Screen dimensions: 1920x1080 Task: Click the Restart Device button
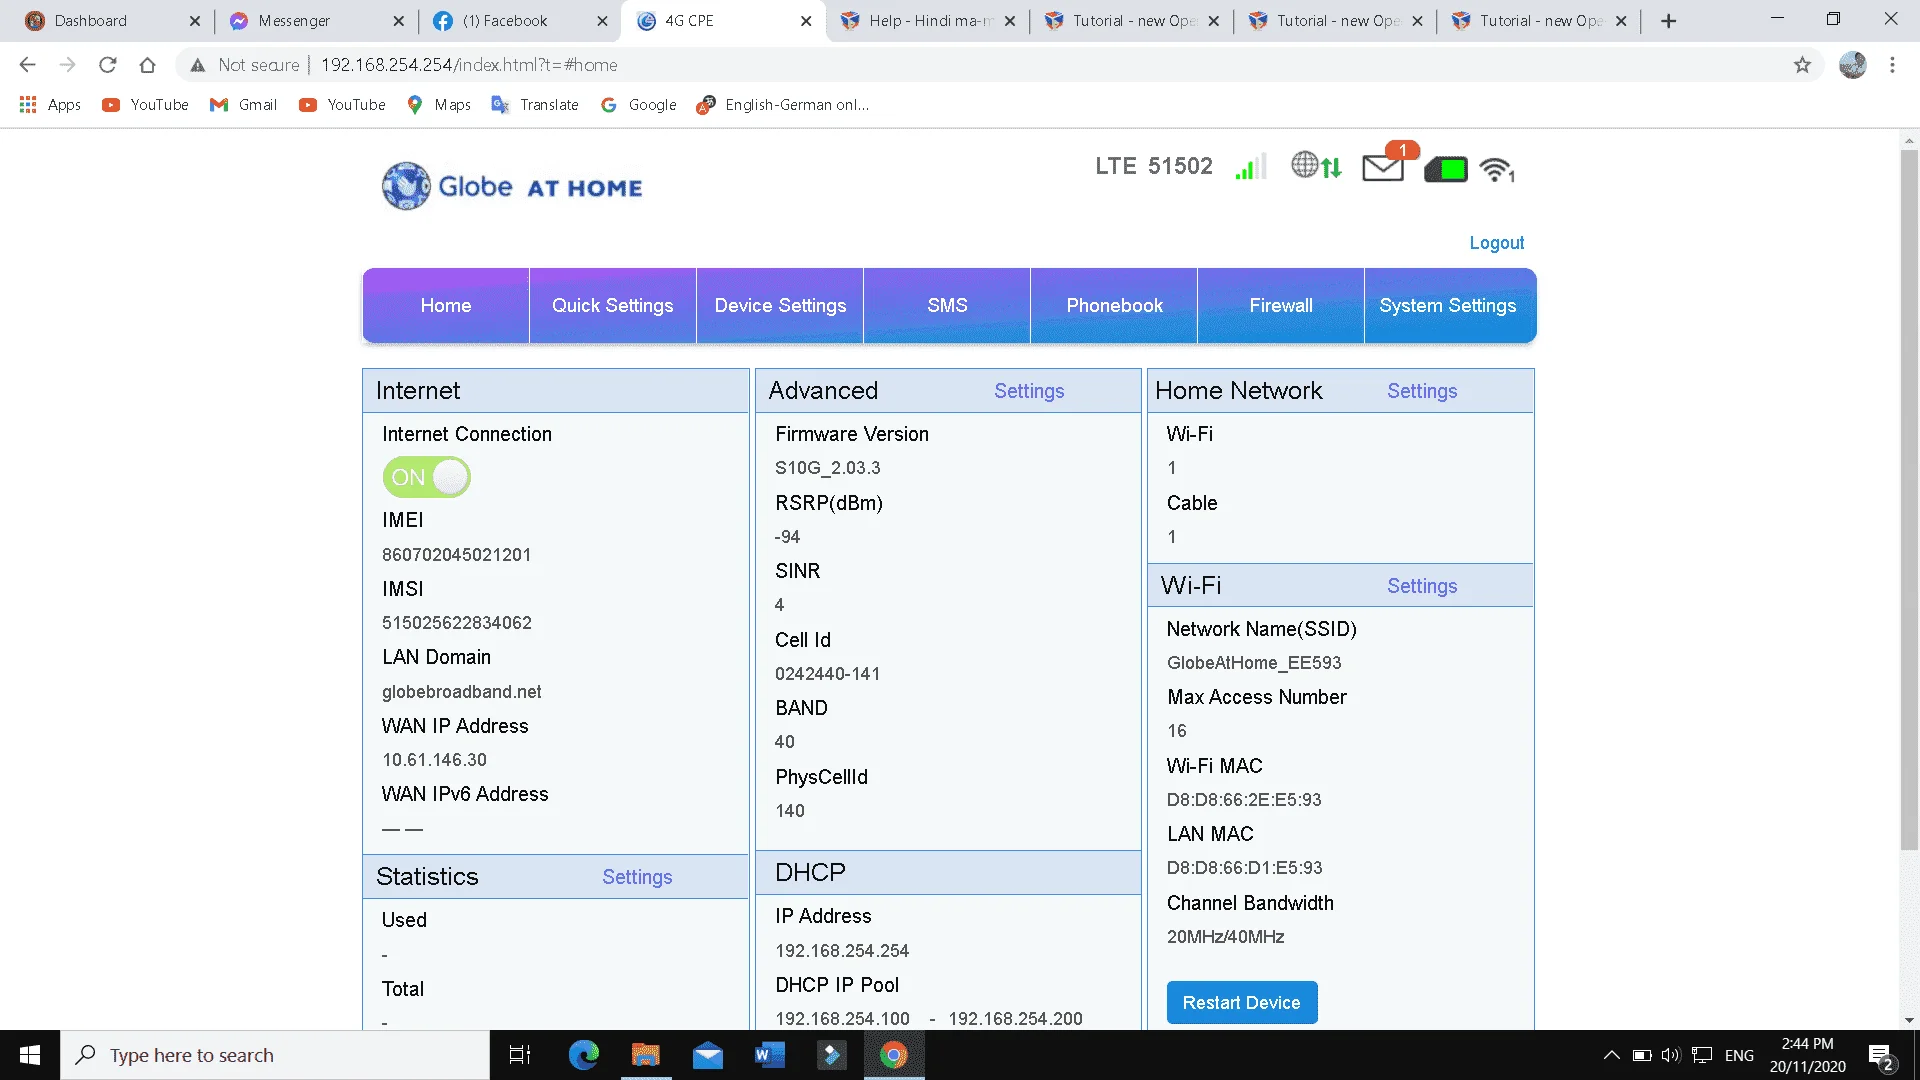[1242, 1003]
